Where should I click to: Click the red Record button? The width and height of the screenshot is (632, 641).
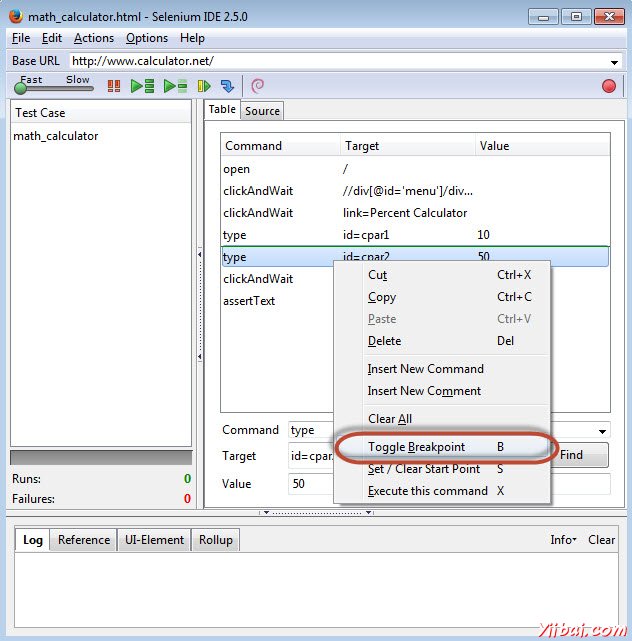coord(609,86)
